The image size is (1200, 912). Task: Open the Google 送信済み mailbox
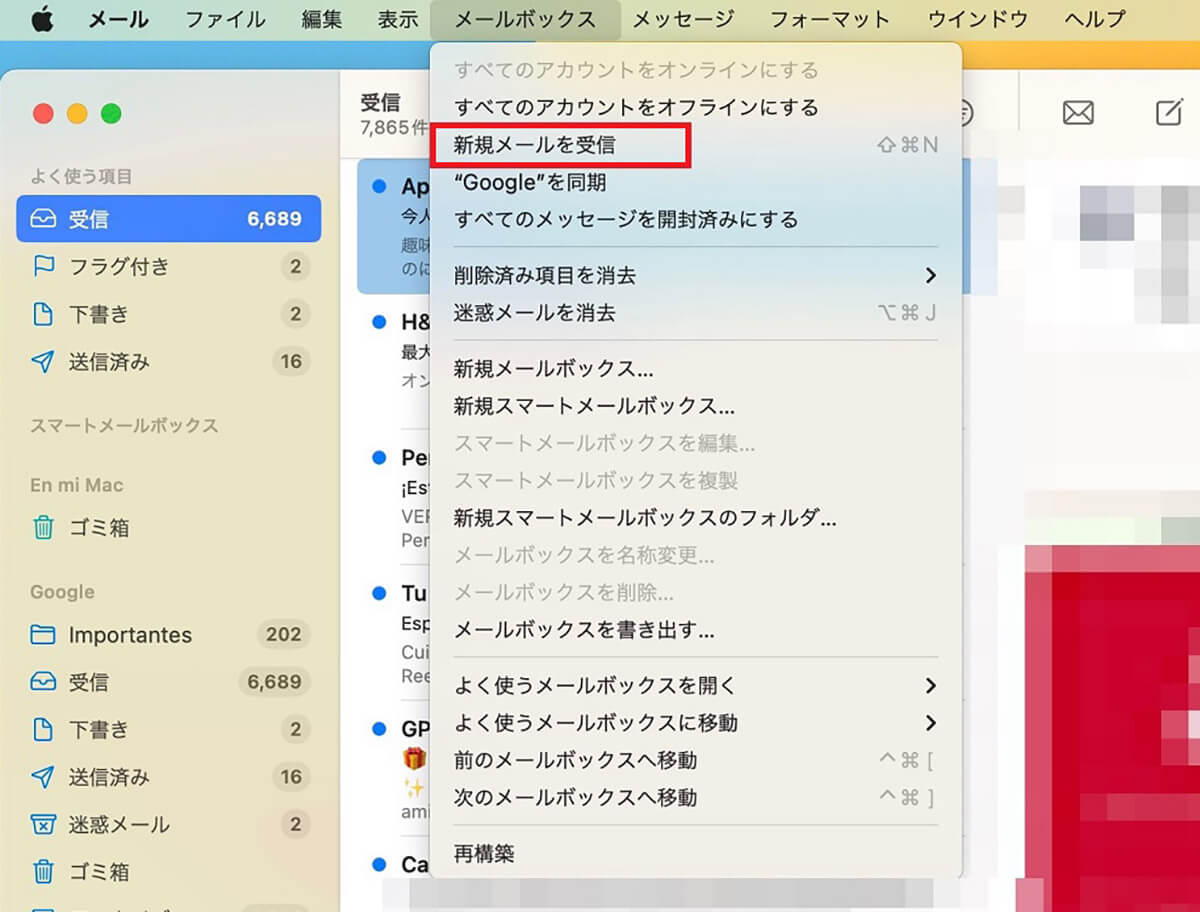coord(168,777)
